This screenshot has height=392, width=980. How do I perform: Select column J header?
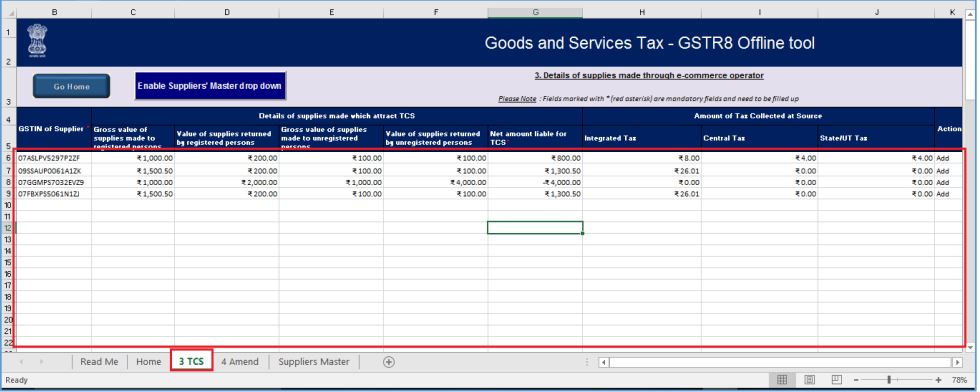point(876,13)
